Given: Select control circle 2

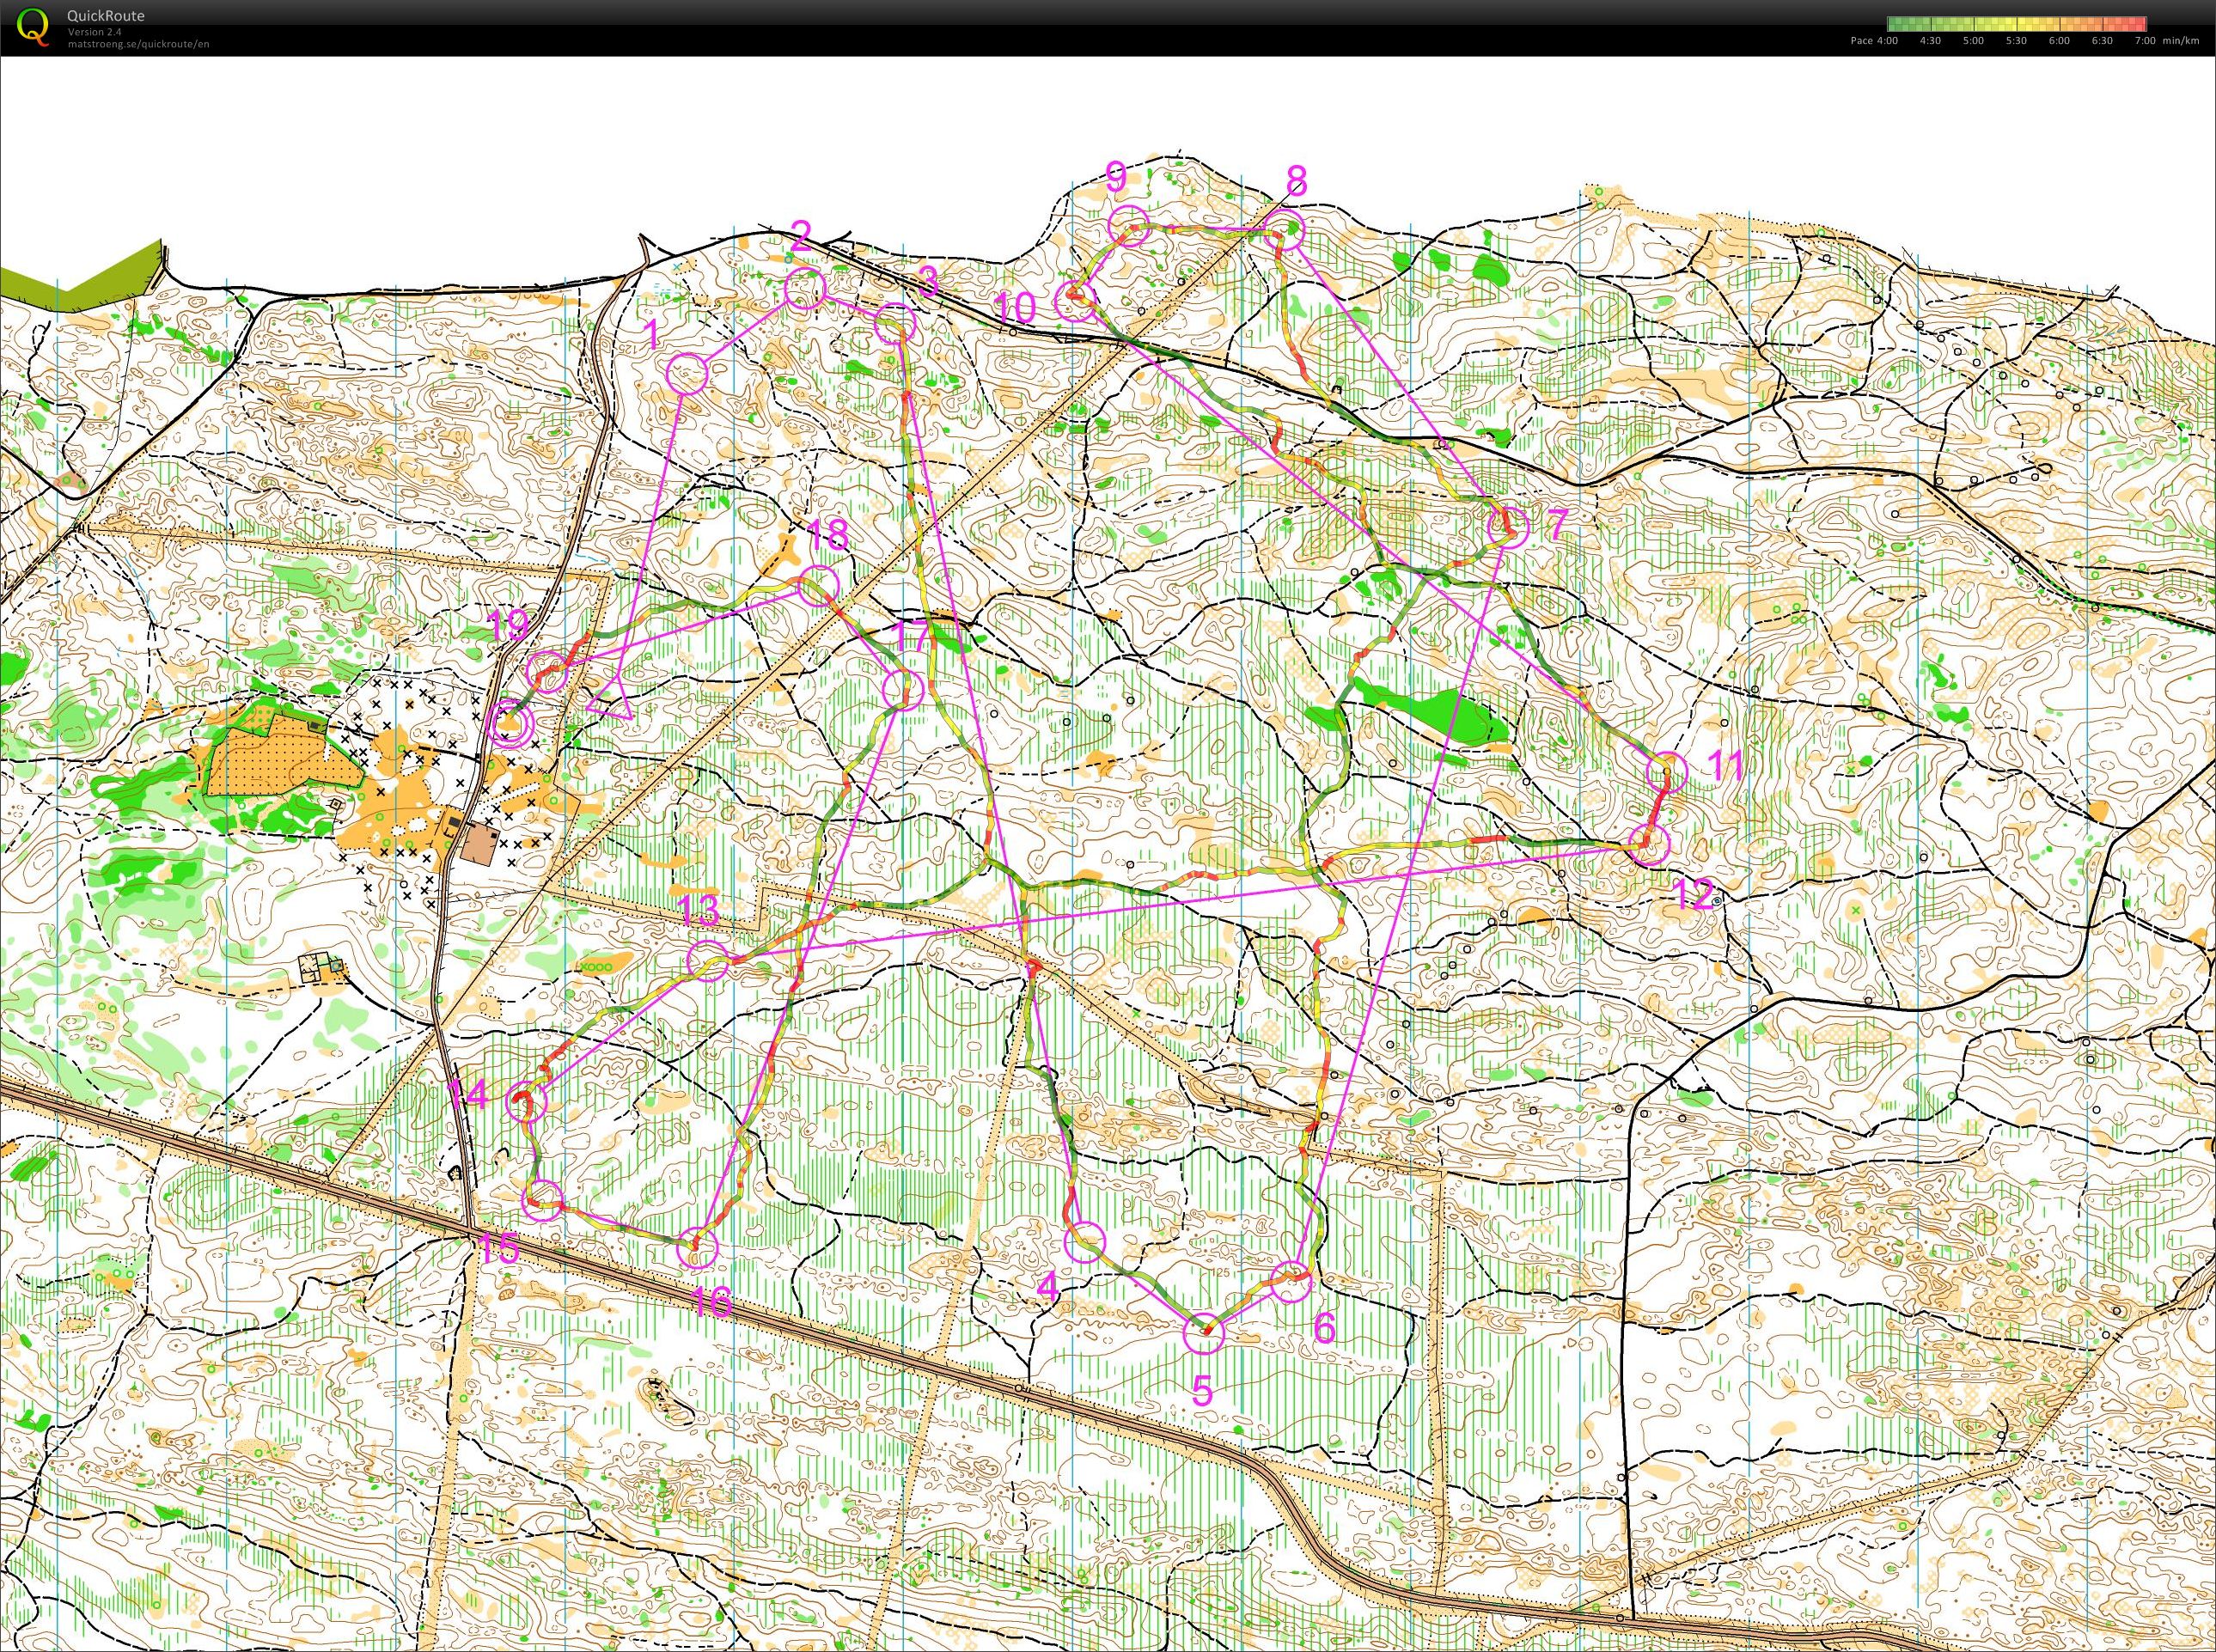Looking at the screenshot, I should pos(805,289).
